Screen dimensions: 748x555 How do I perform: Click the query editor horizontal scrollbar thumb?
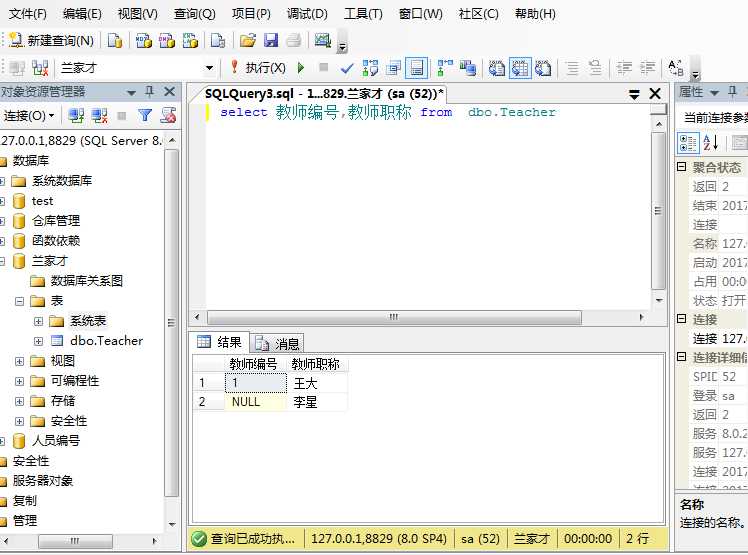pos(395,317)
